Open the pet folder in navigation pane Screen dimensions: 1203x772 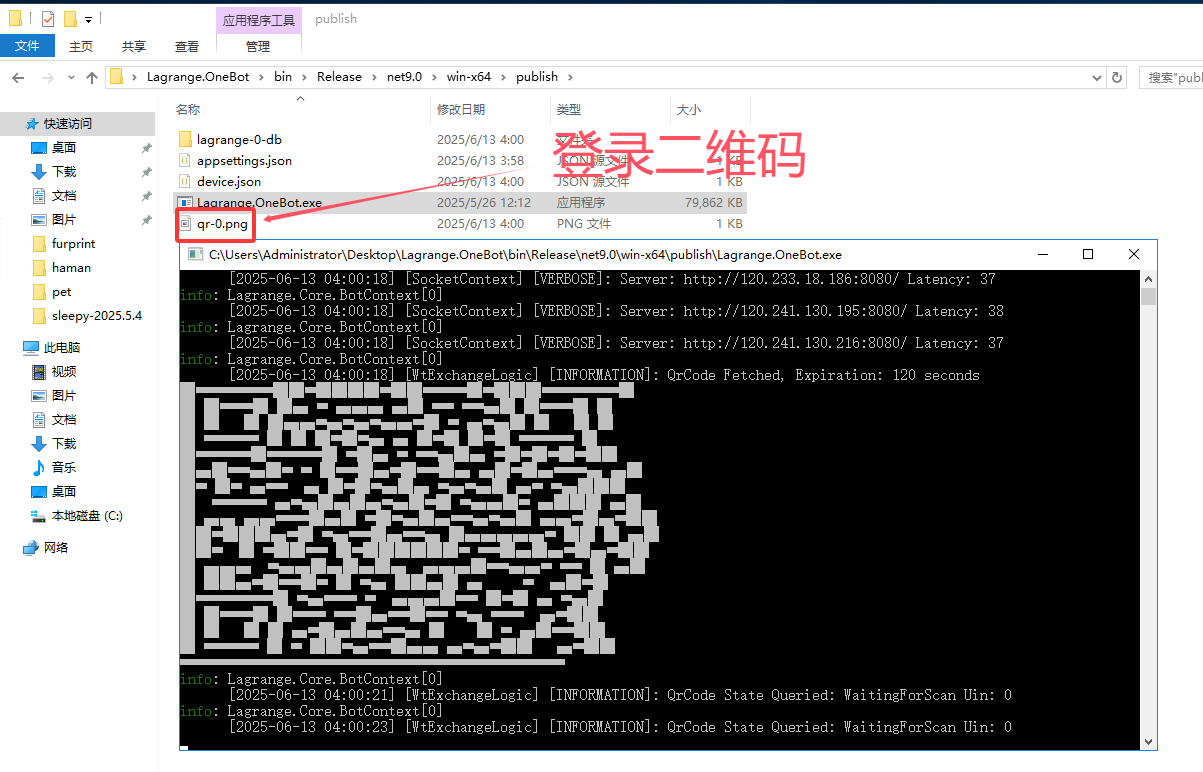coord(61,292)
